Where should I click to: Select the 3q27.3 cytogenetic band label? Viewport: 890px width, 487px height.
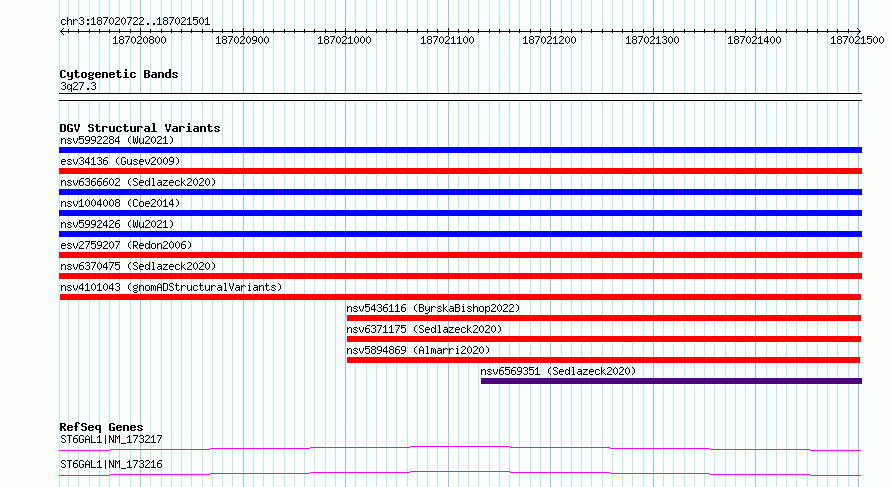[x=78, y=86]
